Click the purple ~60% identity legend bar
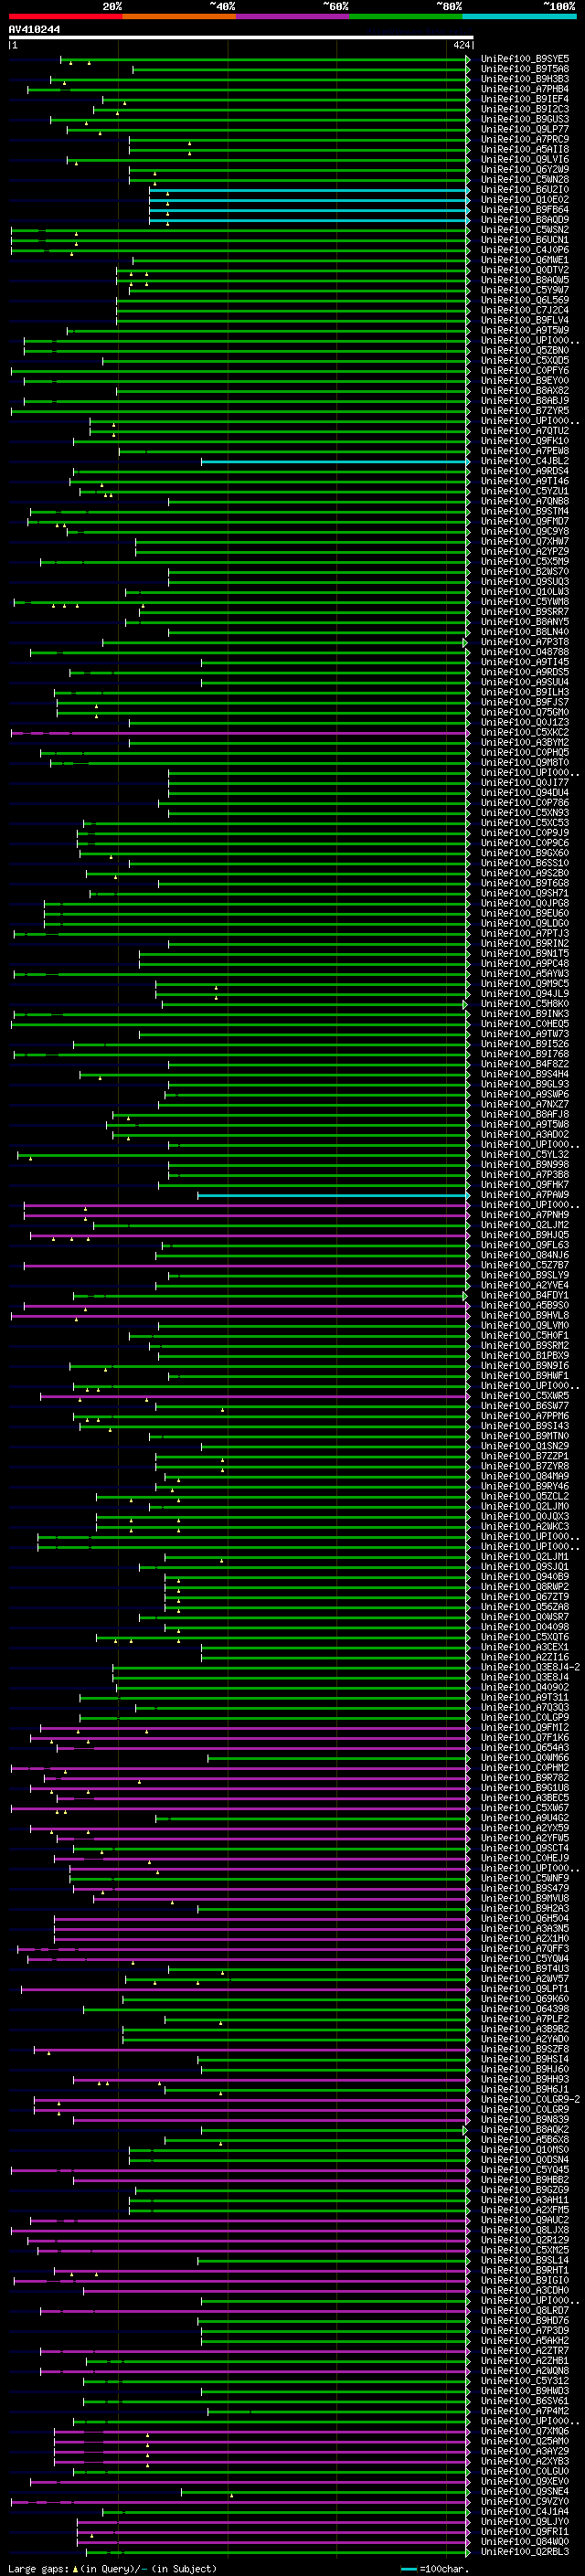Viewport: 585px width, 2576px height. 293,16
